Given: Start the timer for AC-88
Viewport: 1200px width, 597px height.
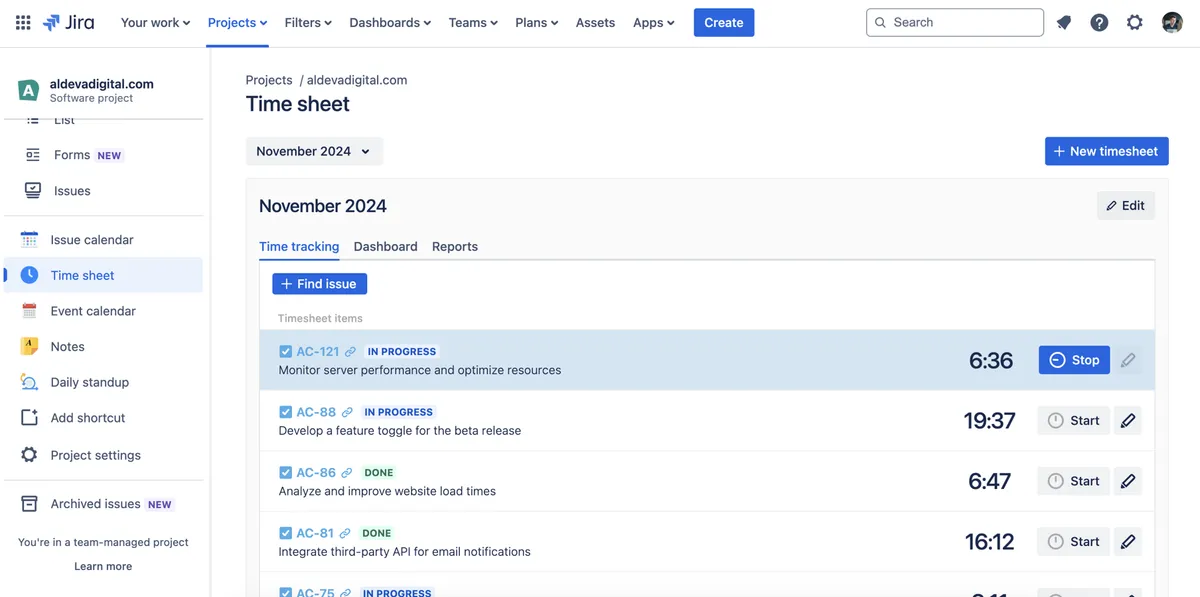Looking at the screenshot, I should coord(1074,421).
